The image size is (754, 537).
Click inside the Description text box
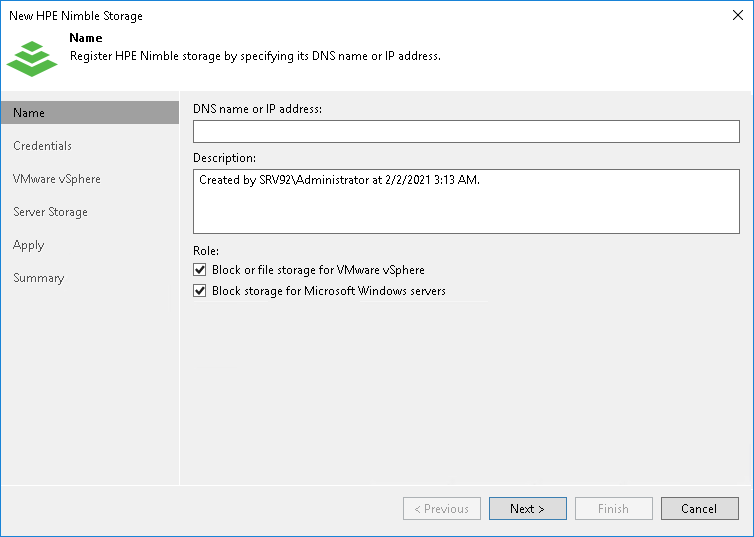pos(466,201)
